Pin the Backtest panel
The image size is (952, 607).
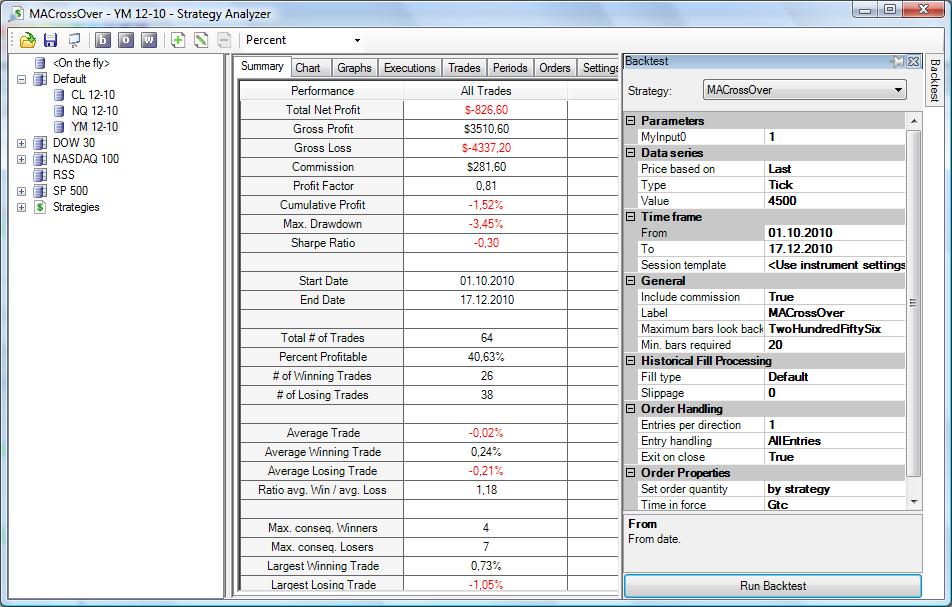[x=897, y=61]
